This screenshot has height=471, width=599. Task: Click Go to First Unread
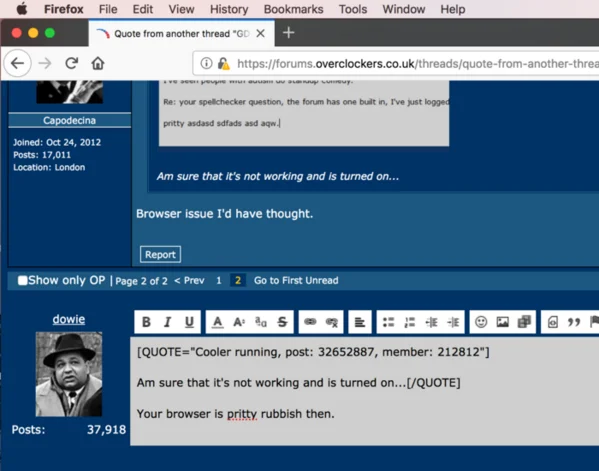pyautogui.click(x=296, y=280)
